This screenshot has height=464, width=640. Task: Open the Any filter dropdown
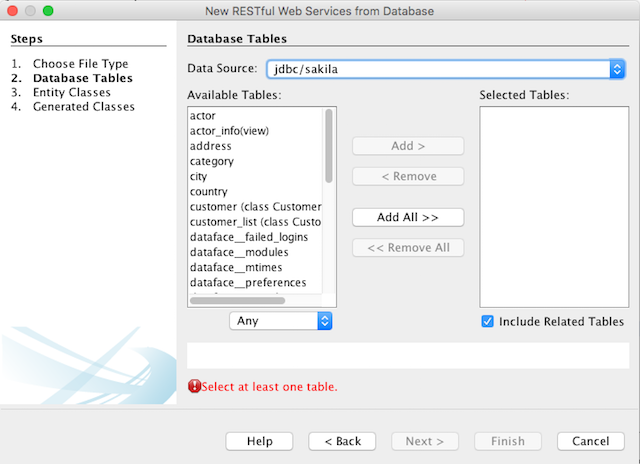click(280, 321)
